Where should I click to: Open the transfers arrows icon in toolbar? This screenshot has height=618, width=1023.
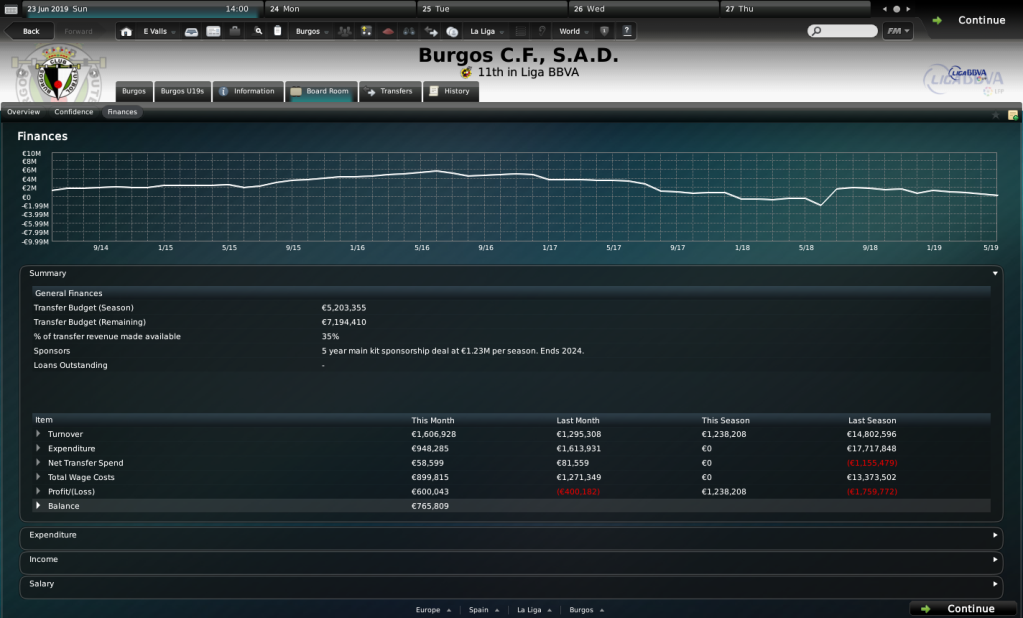point(431,31)
